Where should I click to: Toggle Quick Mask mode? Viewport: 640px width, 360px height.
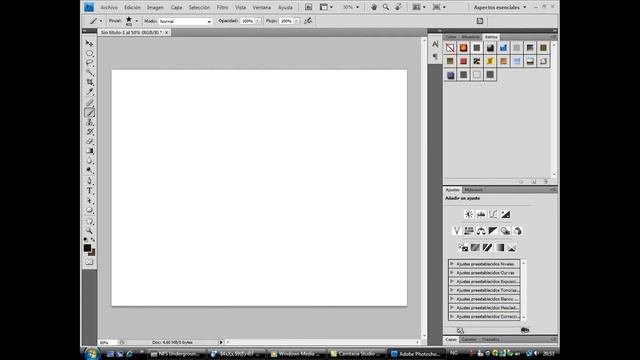tap(89, 262)
